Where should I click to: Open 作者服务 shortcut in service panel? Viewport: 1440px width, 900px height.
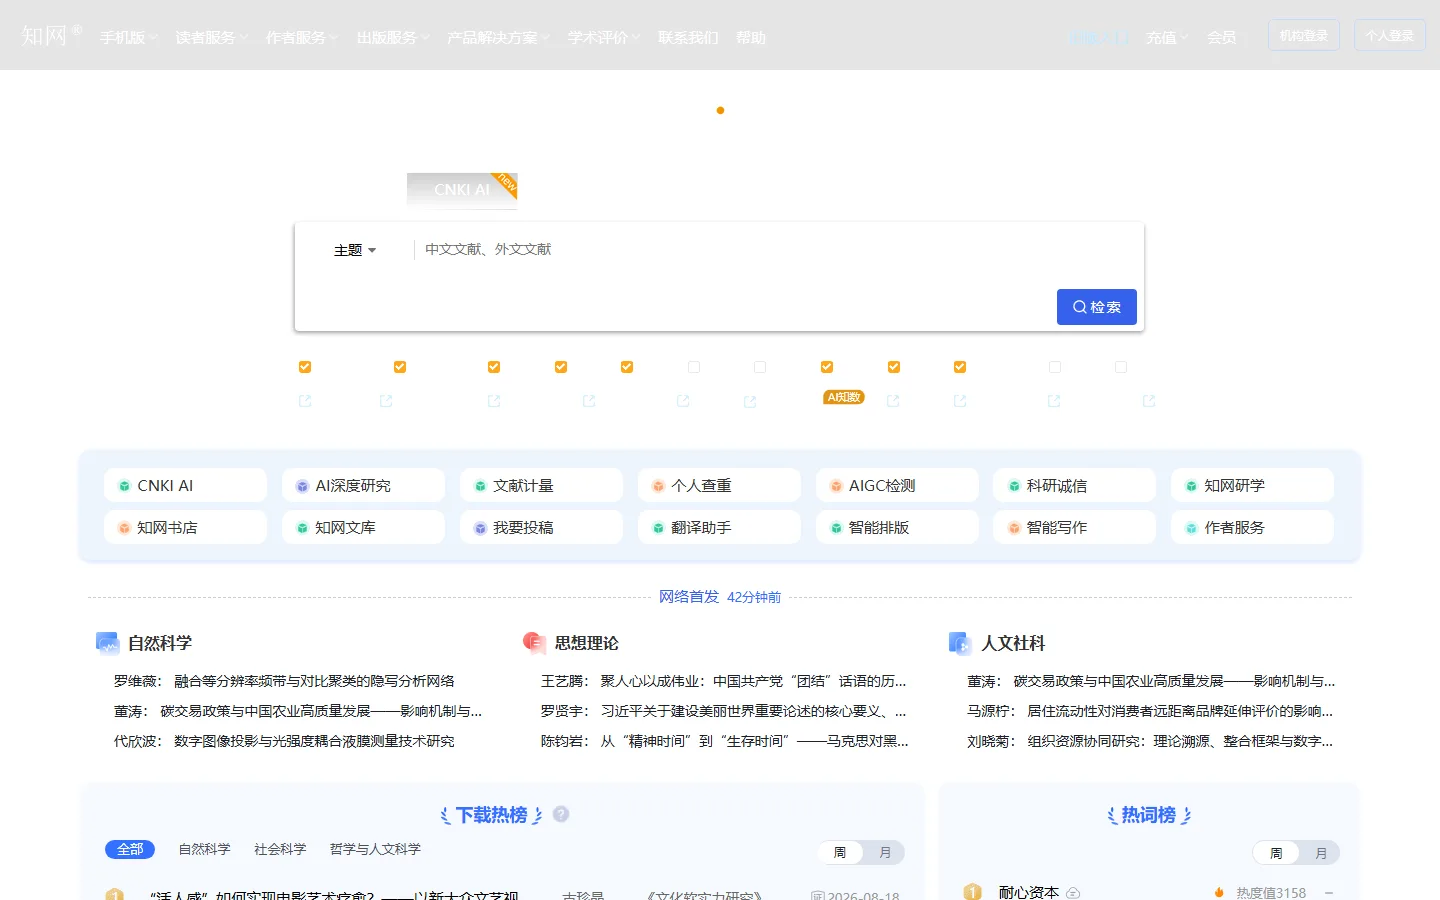pos(1252,527)
